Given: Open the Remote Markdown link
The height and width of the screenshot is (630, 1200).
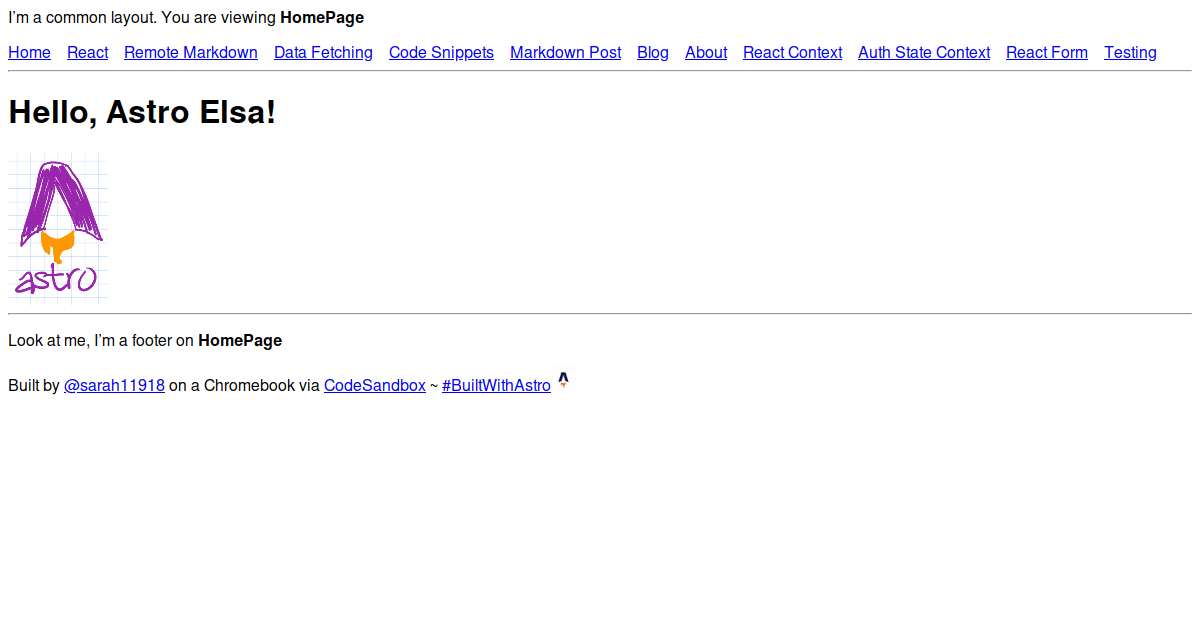Looking at the screenshot, I should (190, 53).
